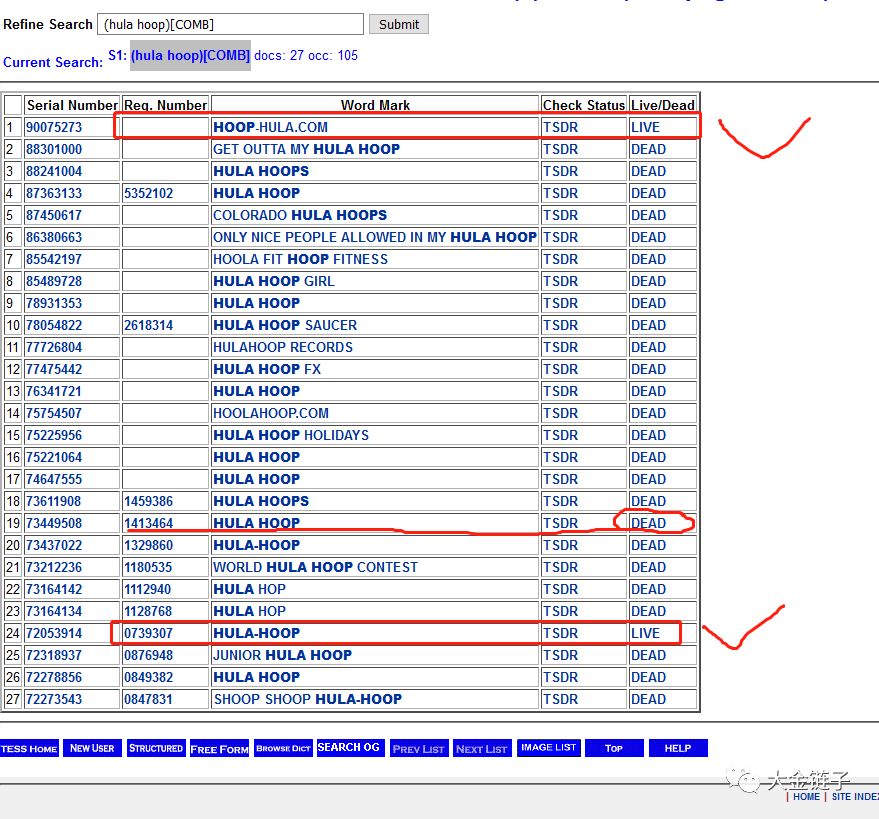
Task: Go to TESS Home
Action: [x=29, y=748]
